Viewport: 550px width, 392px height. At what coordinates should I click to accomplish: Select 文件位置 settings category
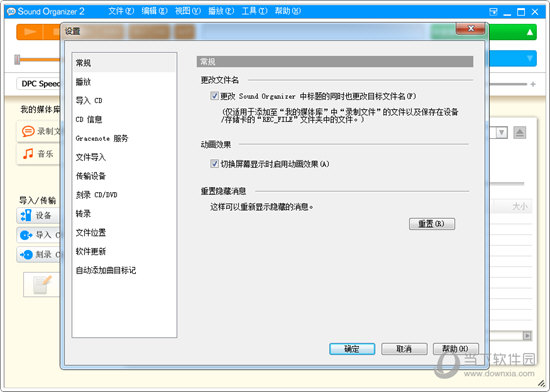[123, 232]
